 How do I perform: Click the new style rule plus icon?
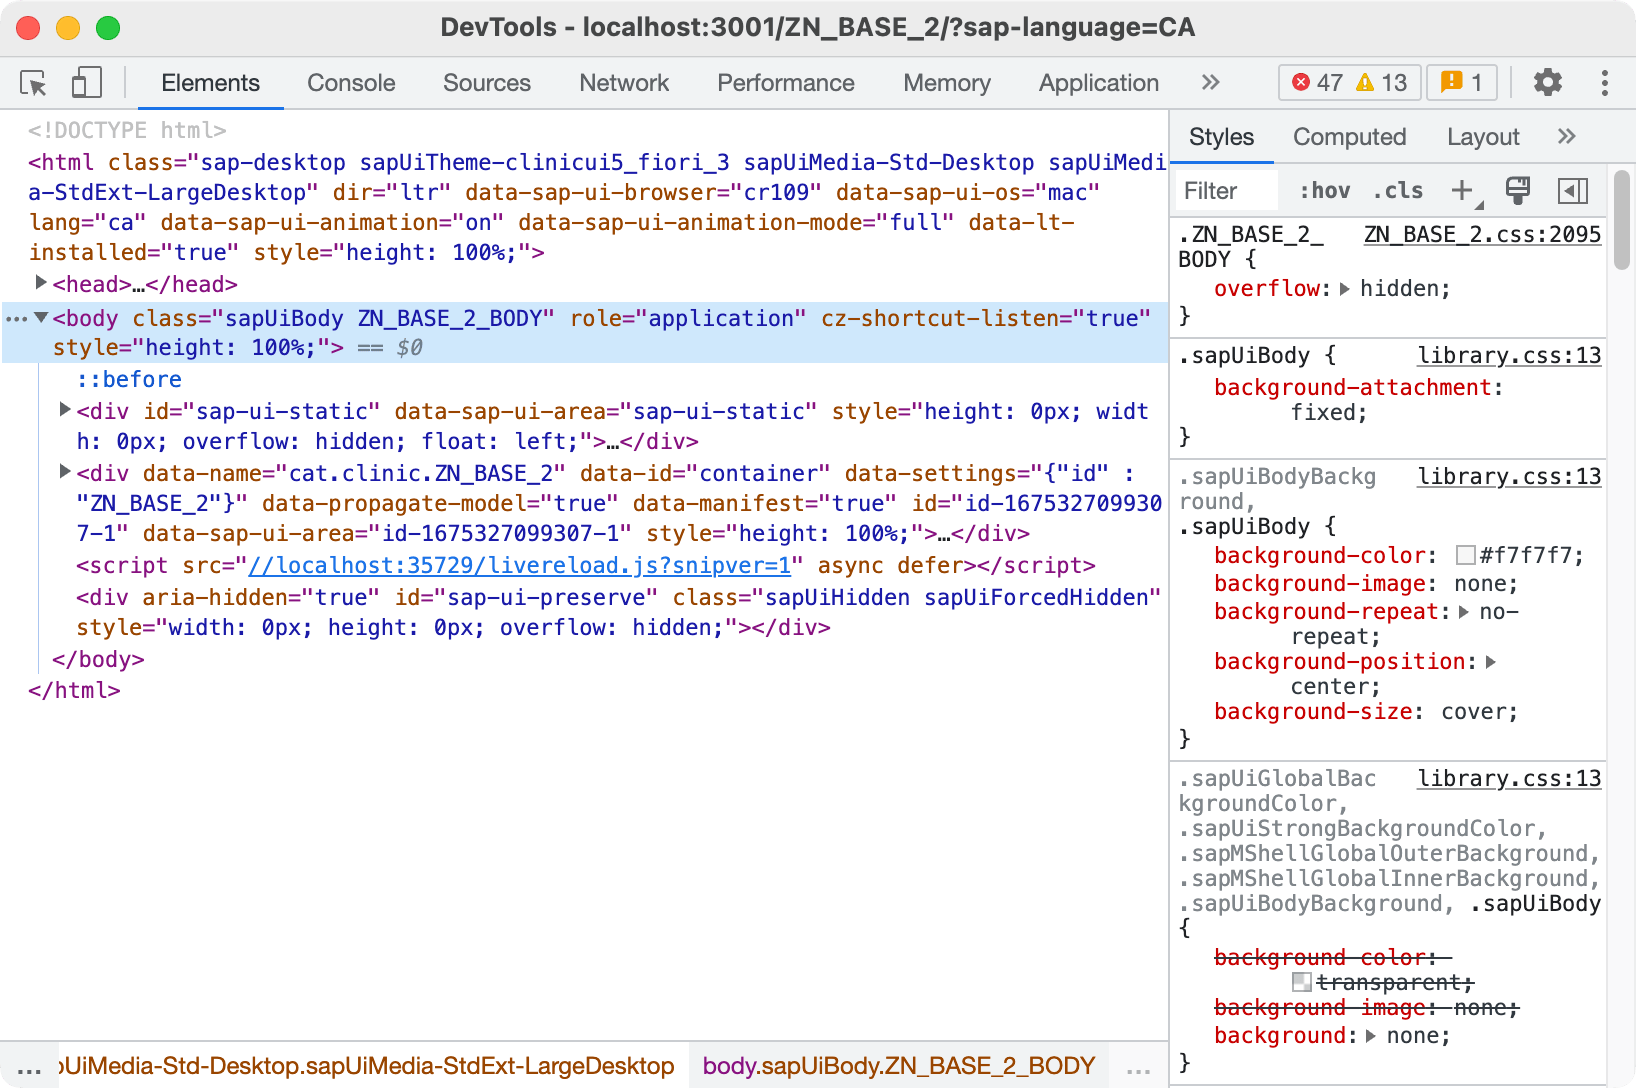pyautogui.click(x=1462, y=190)
